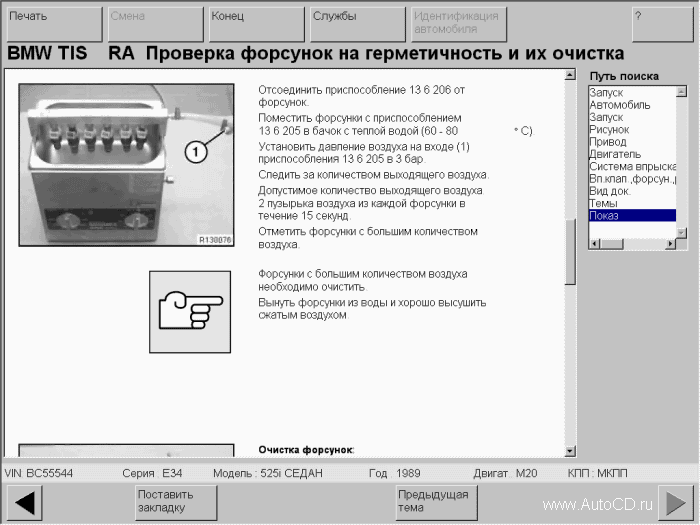Select Привод in search path list

click(x=608, y=142)
